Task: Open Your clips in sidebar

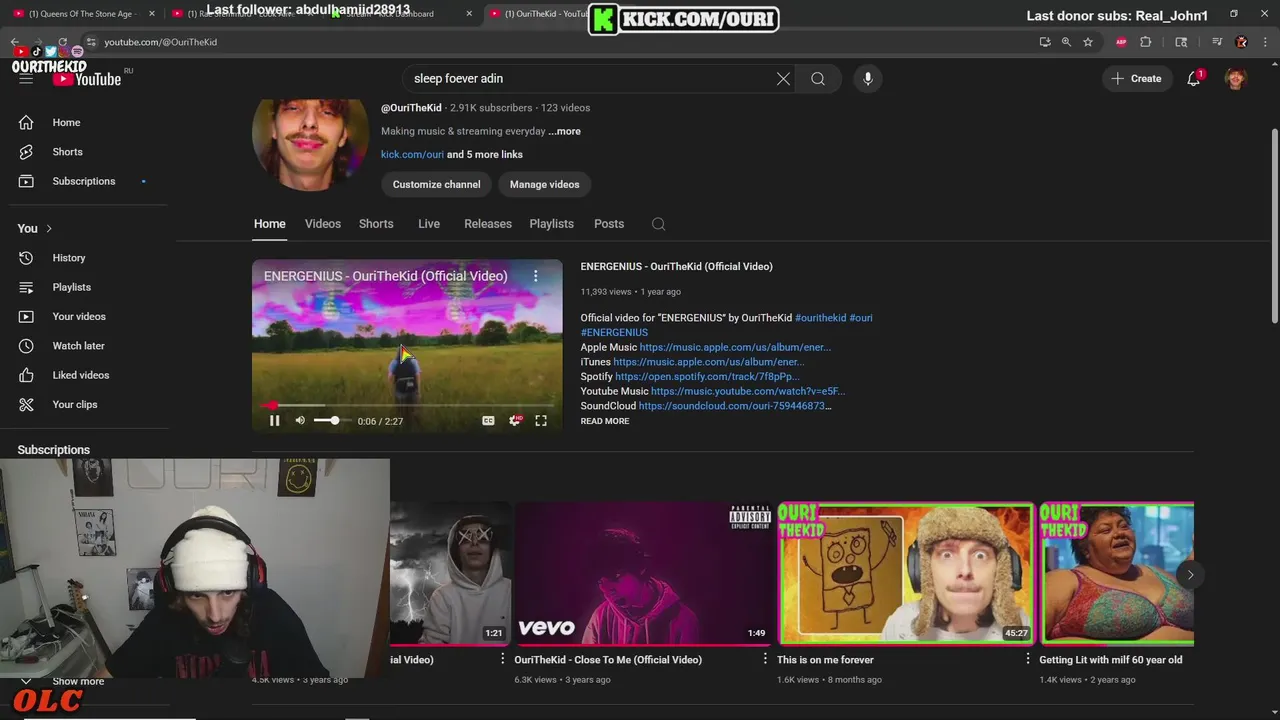Action: pyautogui.click(x=74, y=404)
